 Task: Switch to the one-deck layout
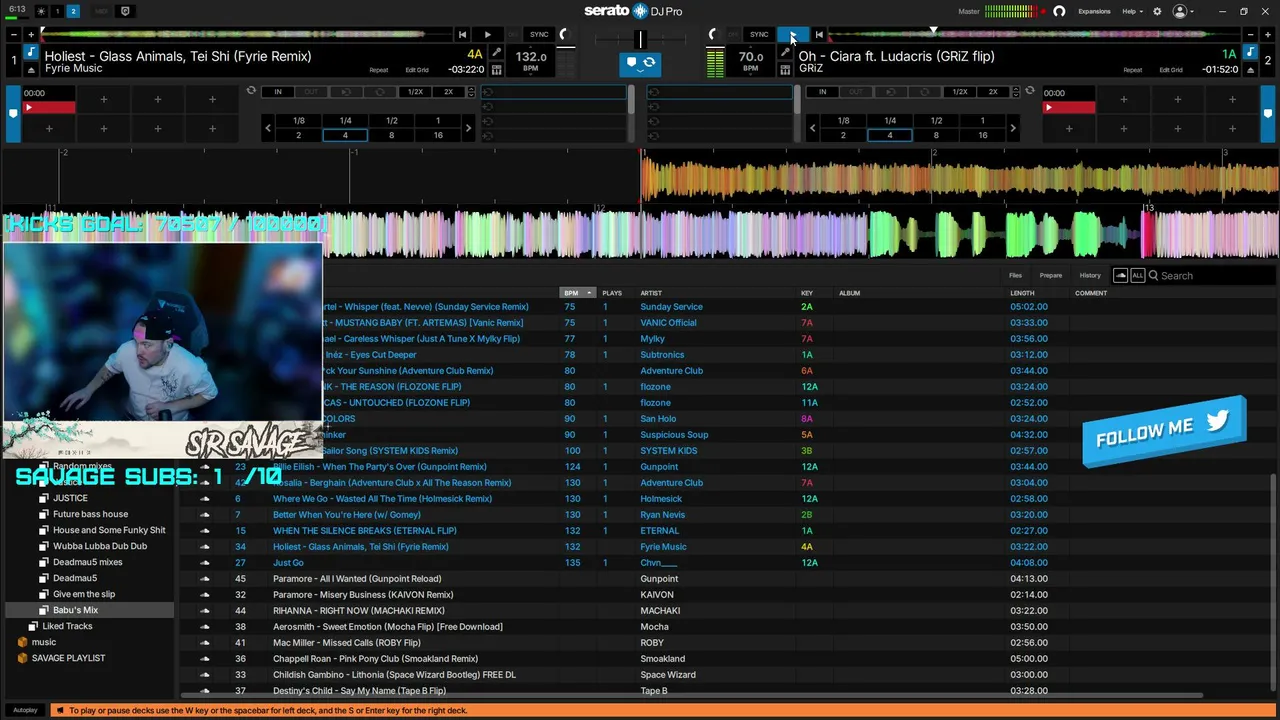(57, 11)
